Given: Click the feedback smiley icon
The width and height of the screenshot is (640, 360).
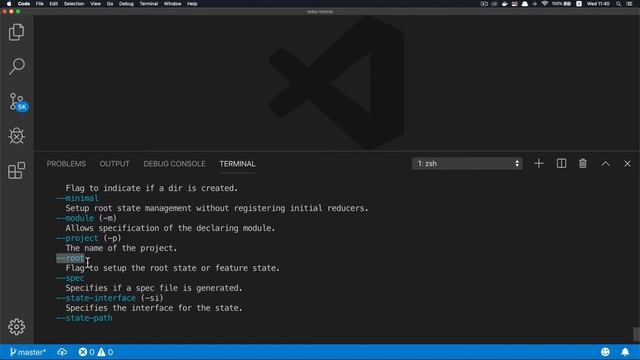Looking at the screenshot, I should 605,352.
